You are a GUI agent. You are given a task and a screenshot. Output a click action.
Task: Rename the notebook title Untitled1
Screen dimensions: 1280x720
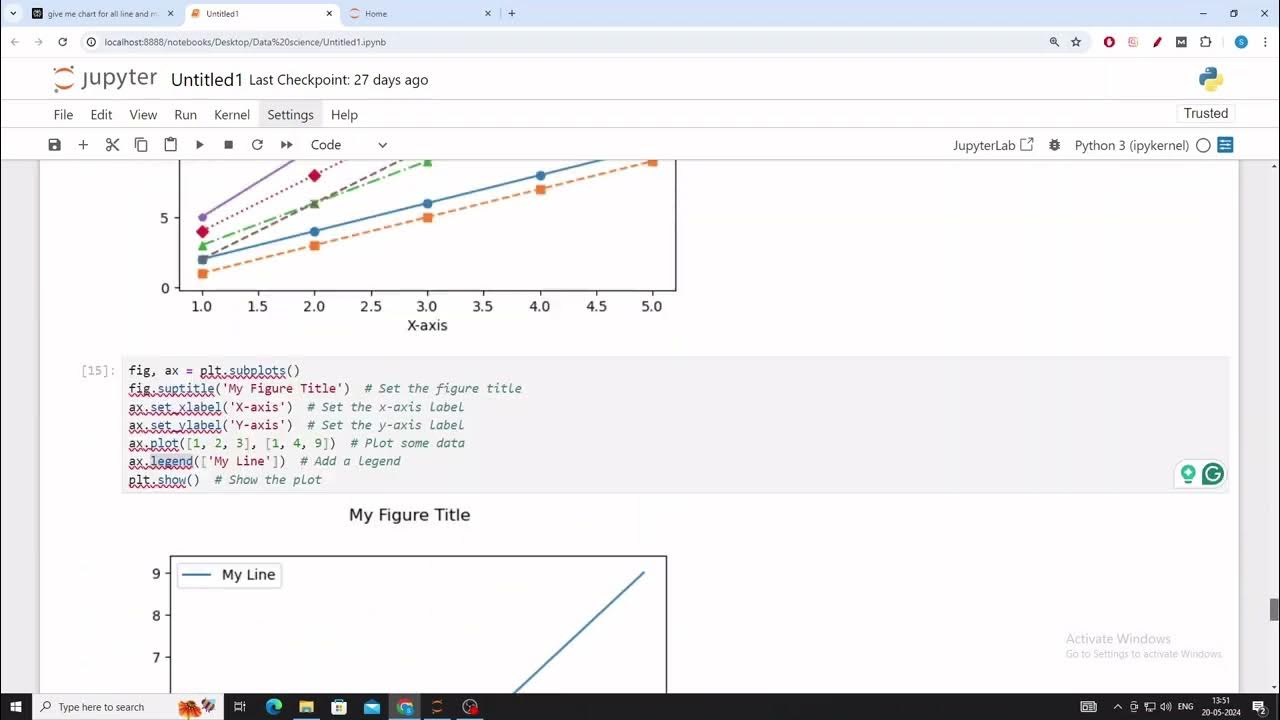(207, 80)
